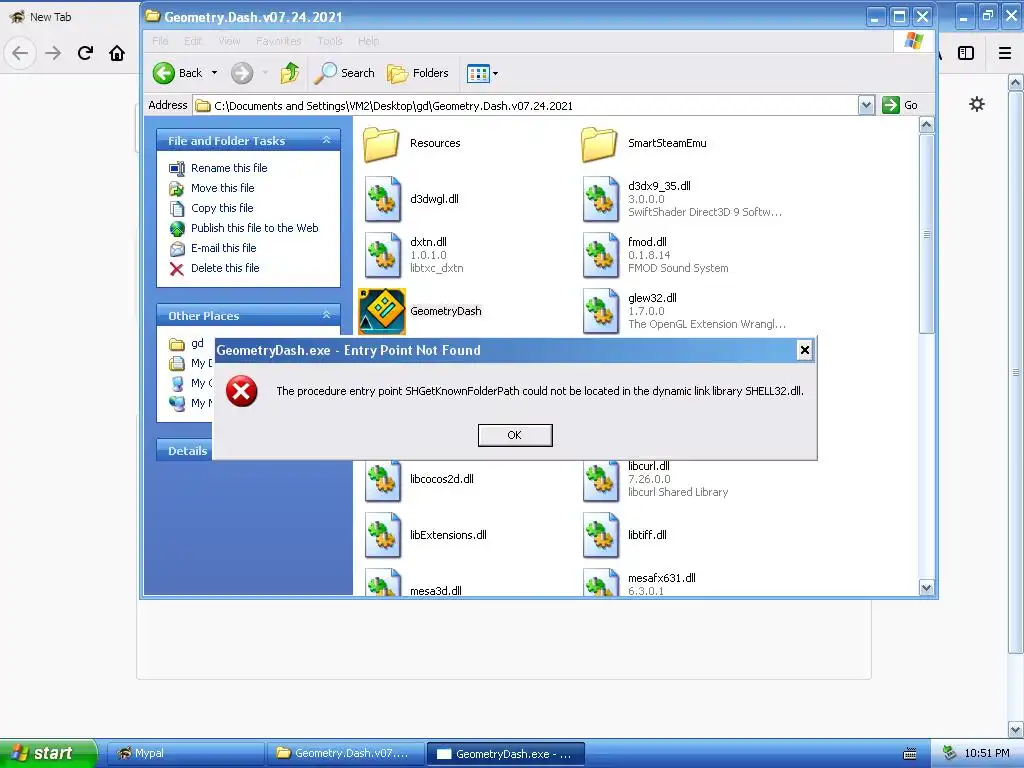Click E-mail this file link
The width and height of the screenshot is (1024, 768).
click(223, 248)
